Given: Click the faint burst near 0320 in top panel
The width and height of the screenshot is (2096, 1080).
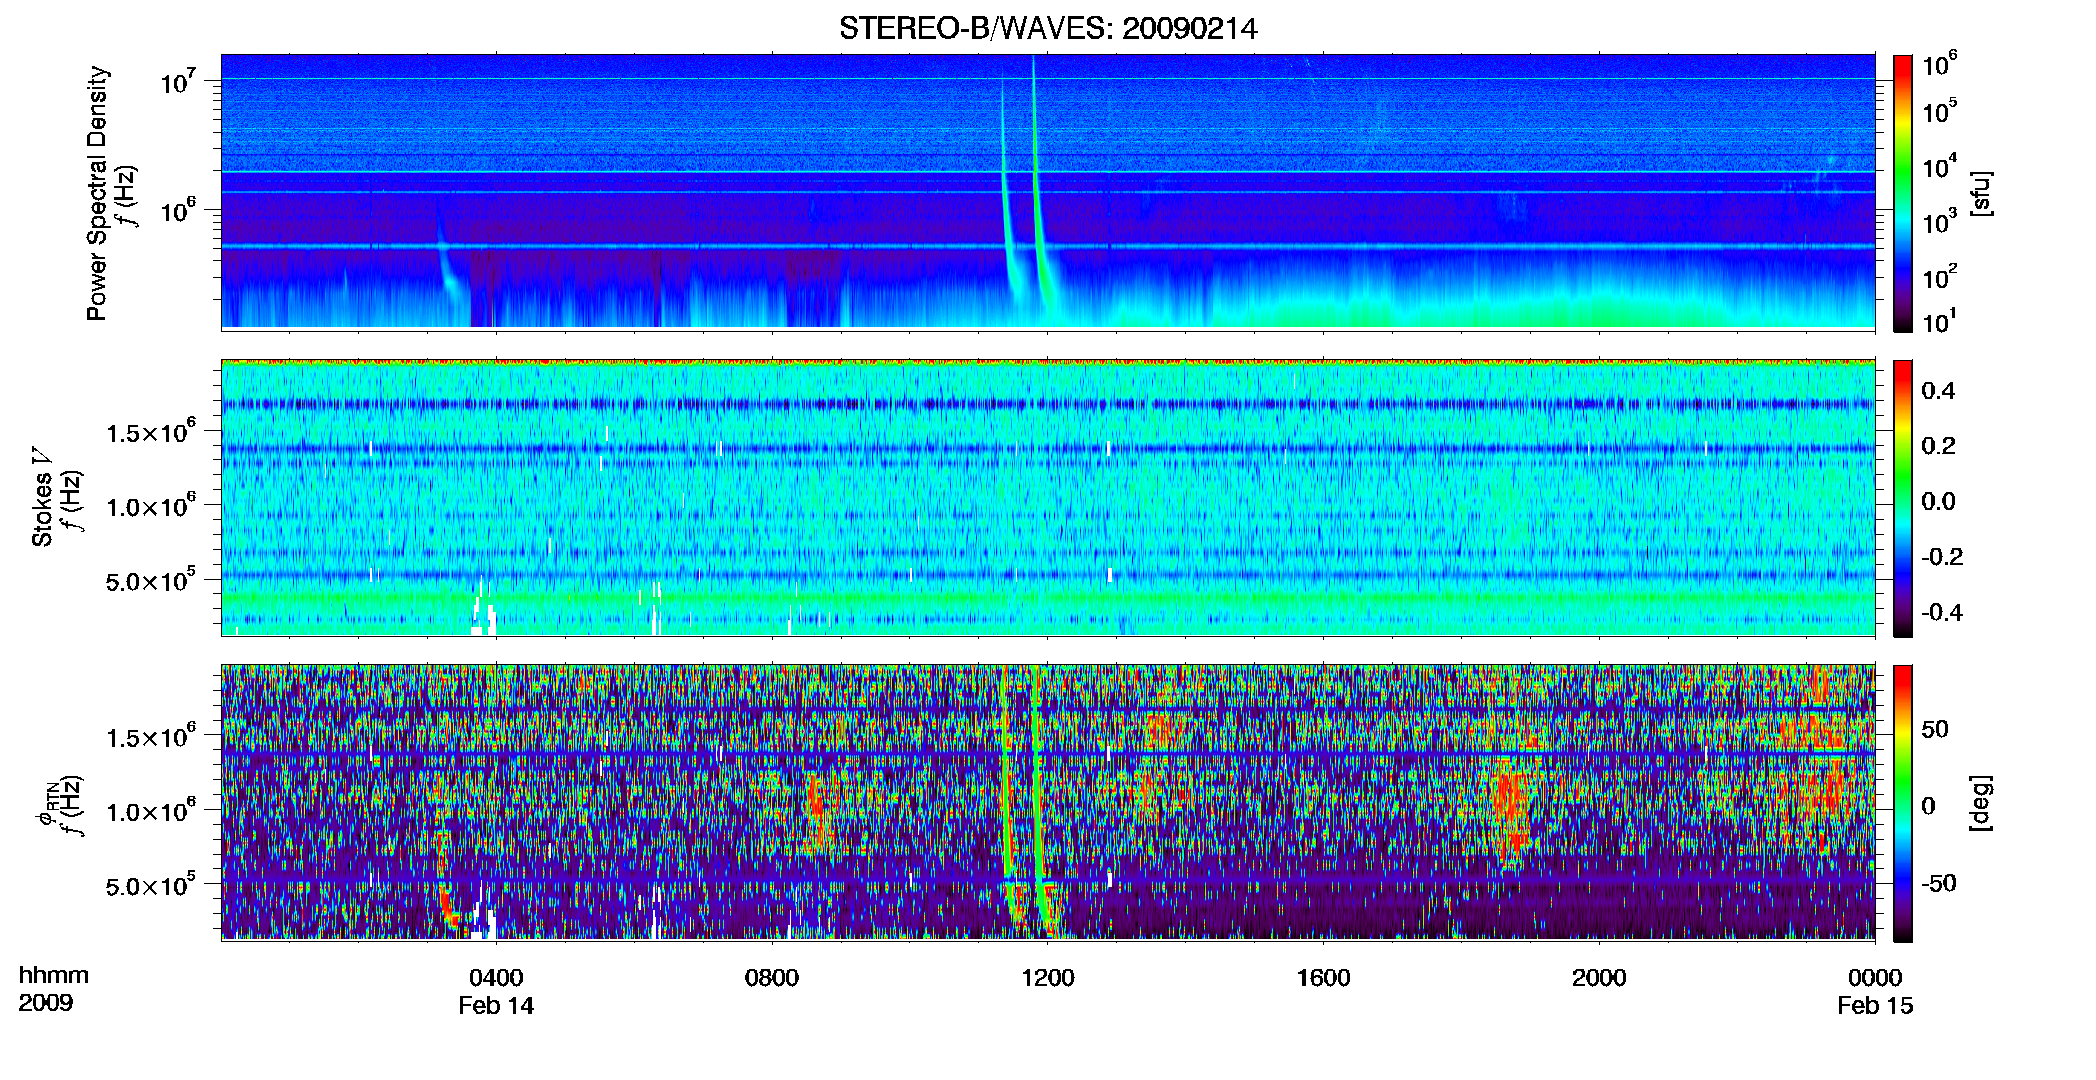Looking at the screenshot, I should [446, 262].
